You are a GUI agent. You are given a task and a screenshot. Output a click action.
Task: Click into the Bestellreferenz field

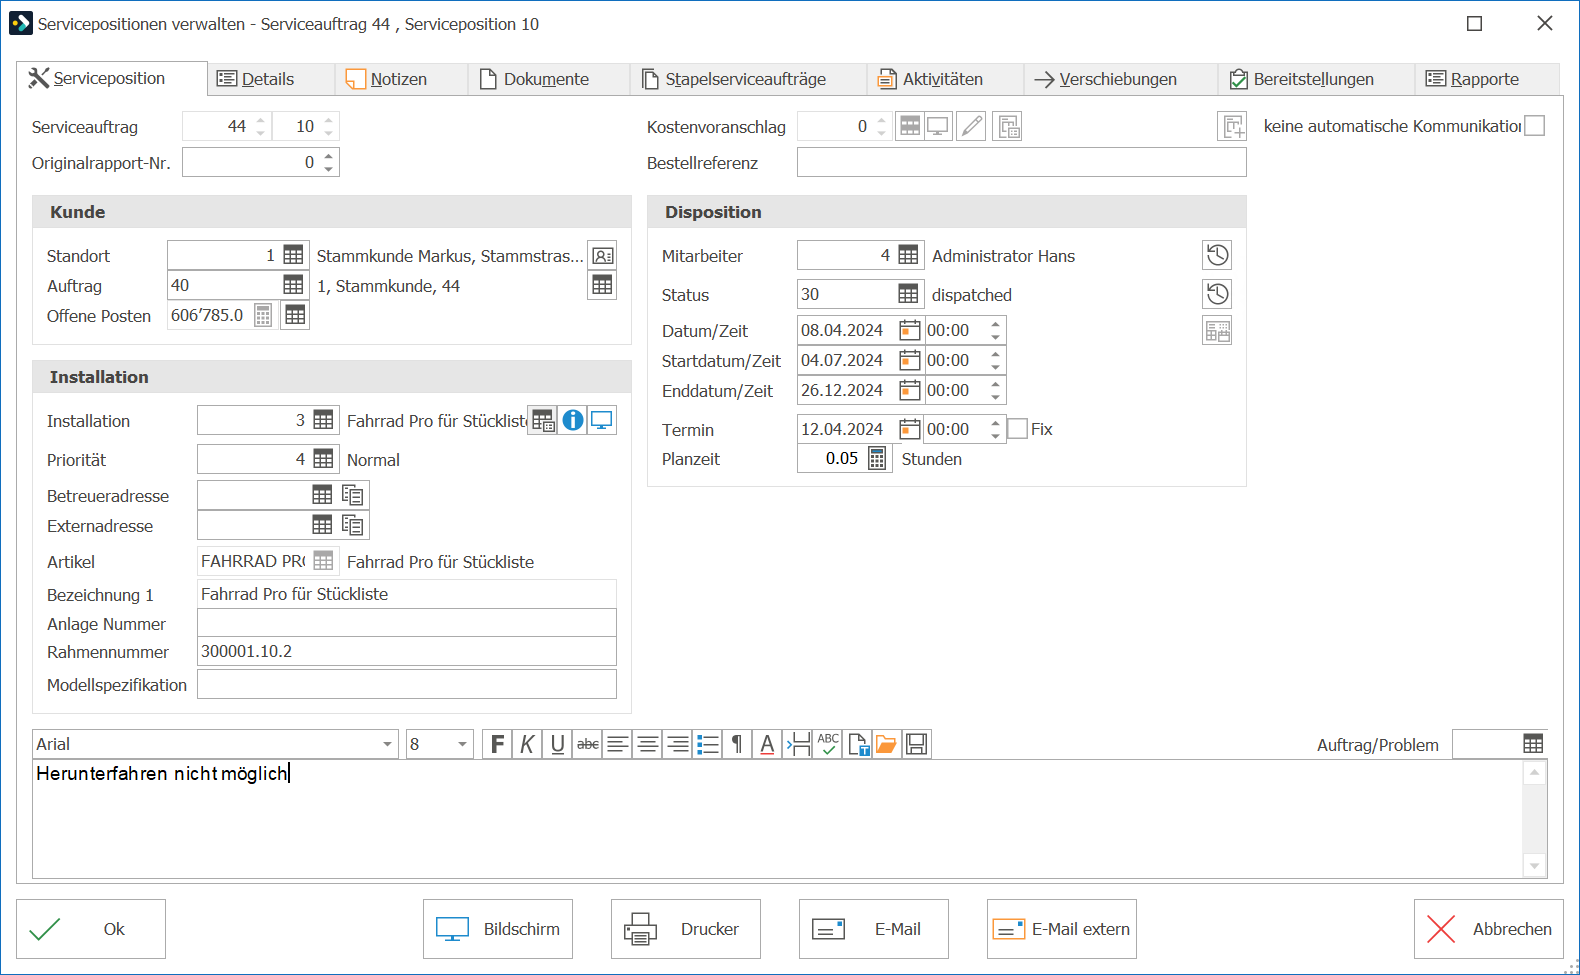click(x=1022, y=162)
